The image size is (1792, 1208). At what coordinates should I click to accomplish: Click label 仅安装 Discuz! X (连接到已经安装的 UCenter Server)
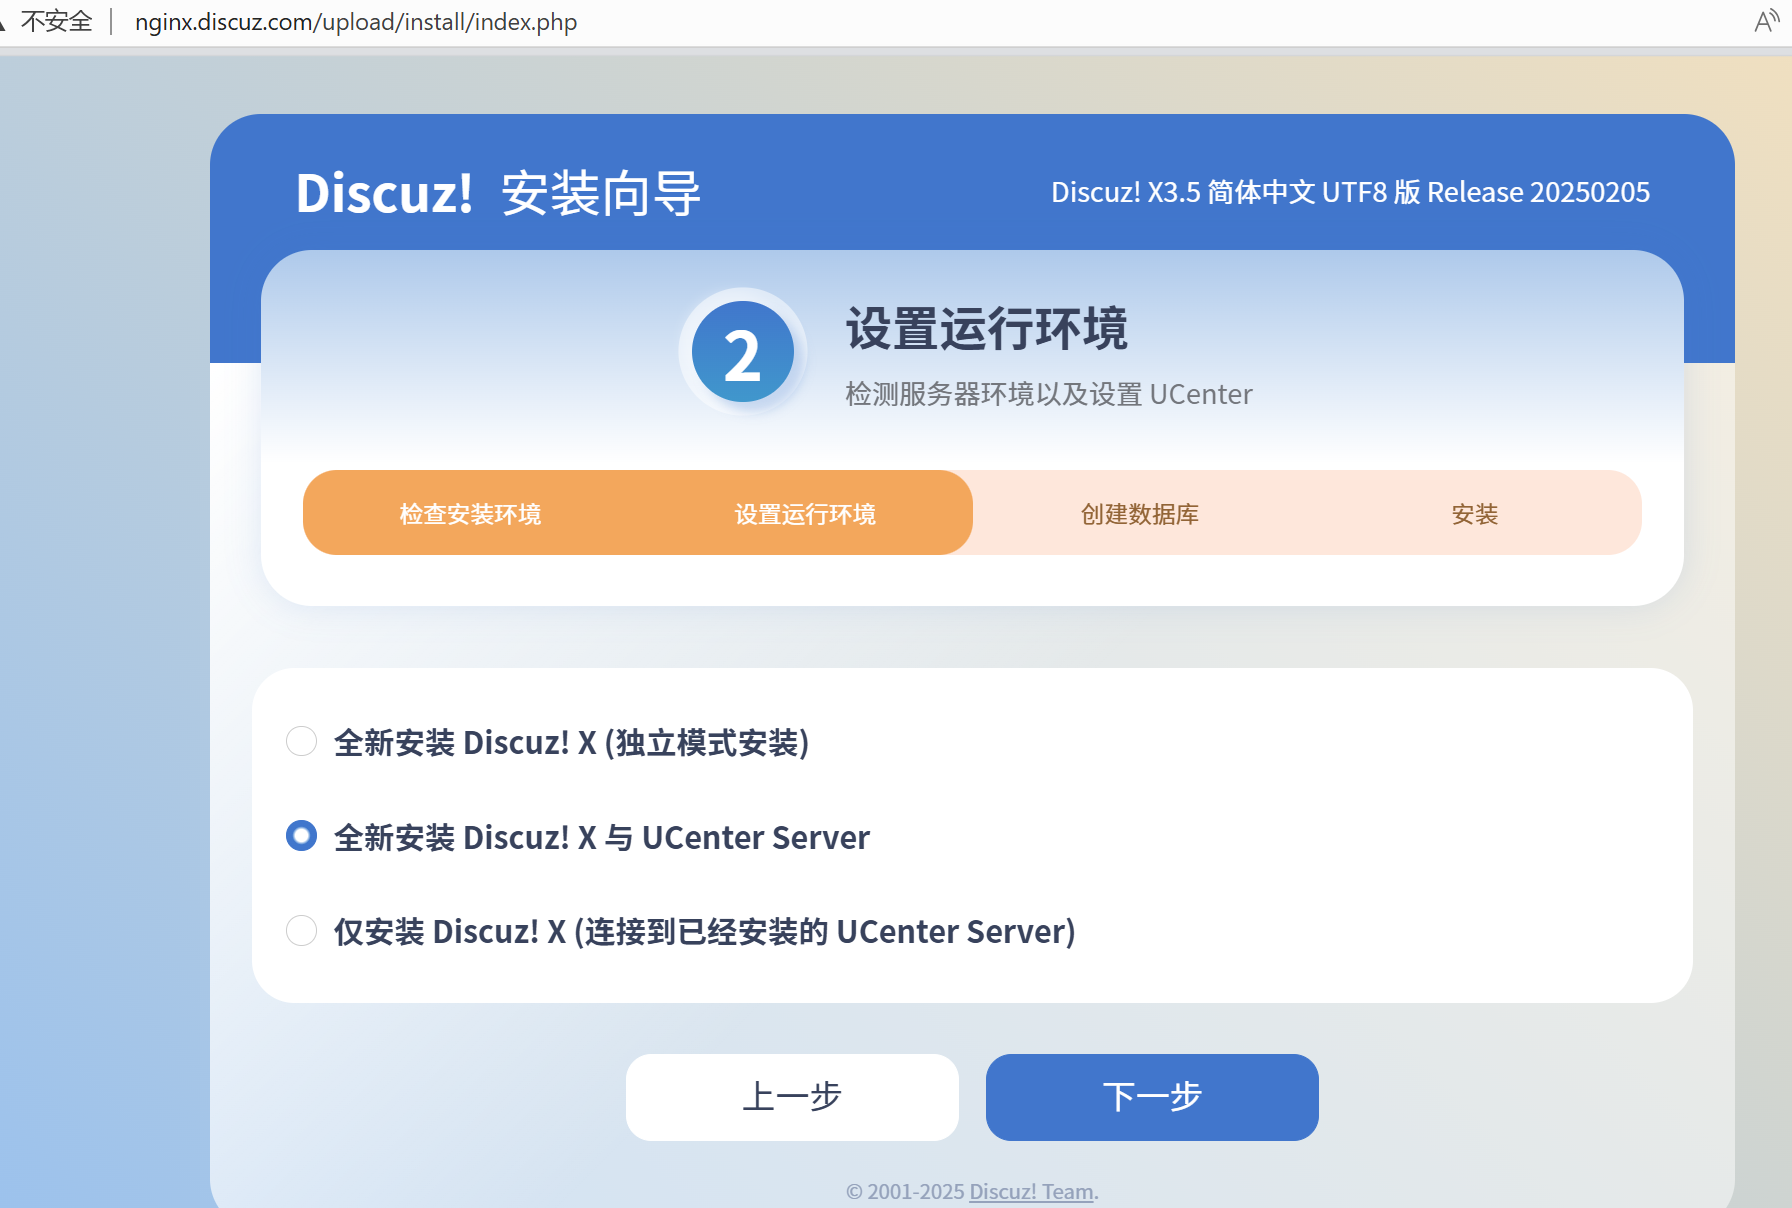[705, 931]
